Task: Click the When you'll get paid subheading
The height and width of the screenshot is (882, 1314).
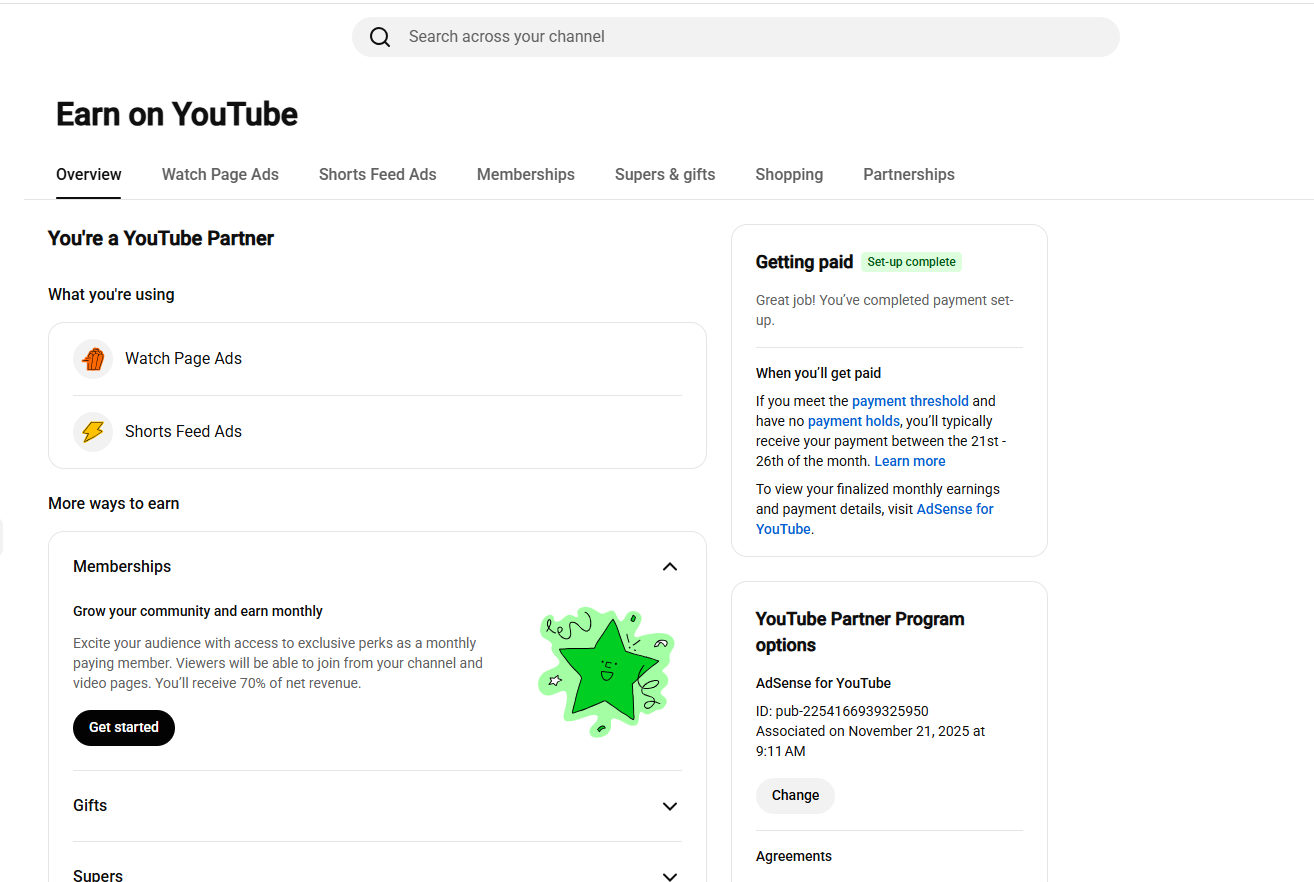Action: tap(818, 373)
